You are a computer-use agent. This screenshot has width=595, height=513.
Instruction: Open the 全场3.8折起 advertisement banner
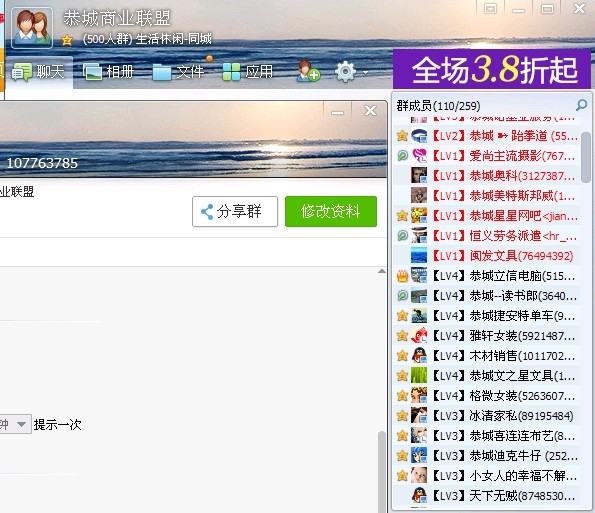(492, 69)
